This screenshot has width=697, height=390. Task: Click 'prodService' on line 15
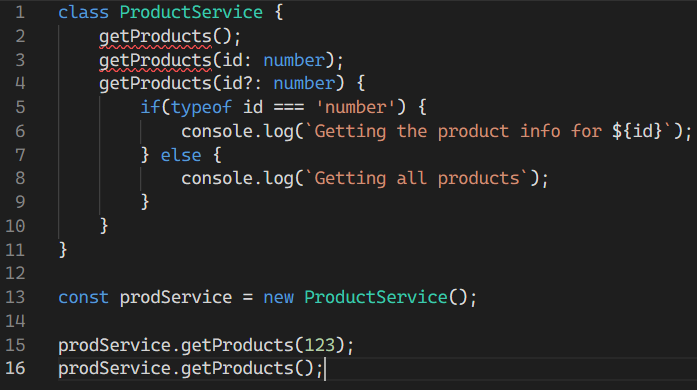coord(115,346)
